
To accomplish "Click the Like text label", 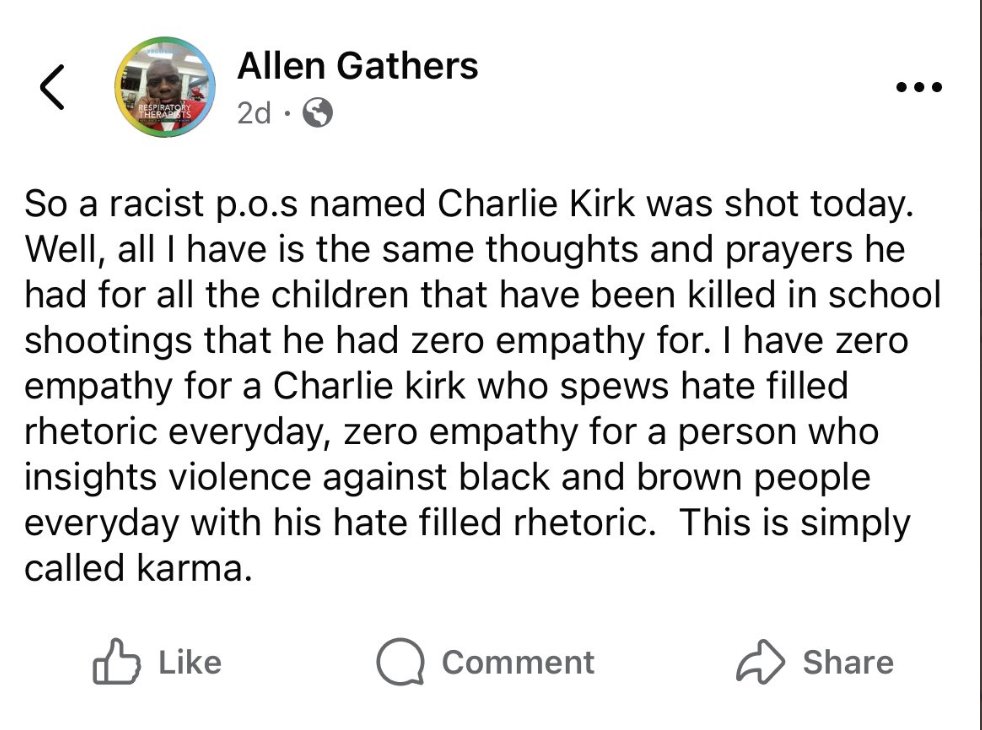I will (x=190, y=662).
